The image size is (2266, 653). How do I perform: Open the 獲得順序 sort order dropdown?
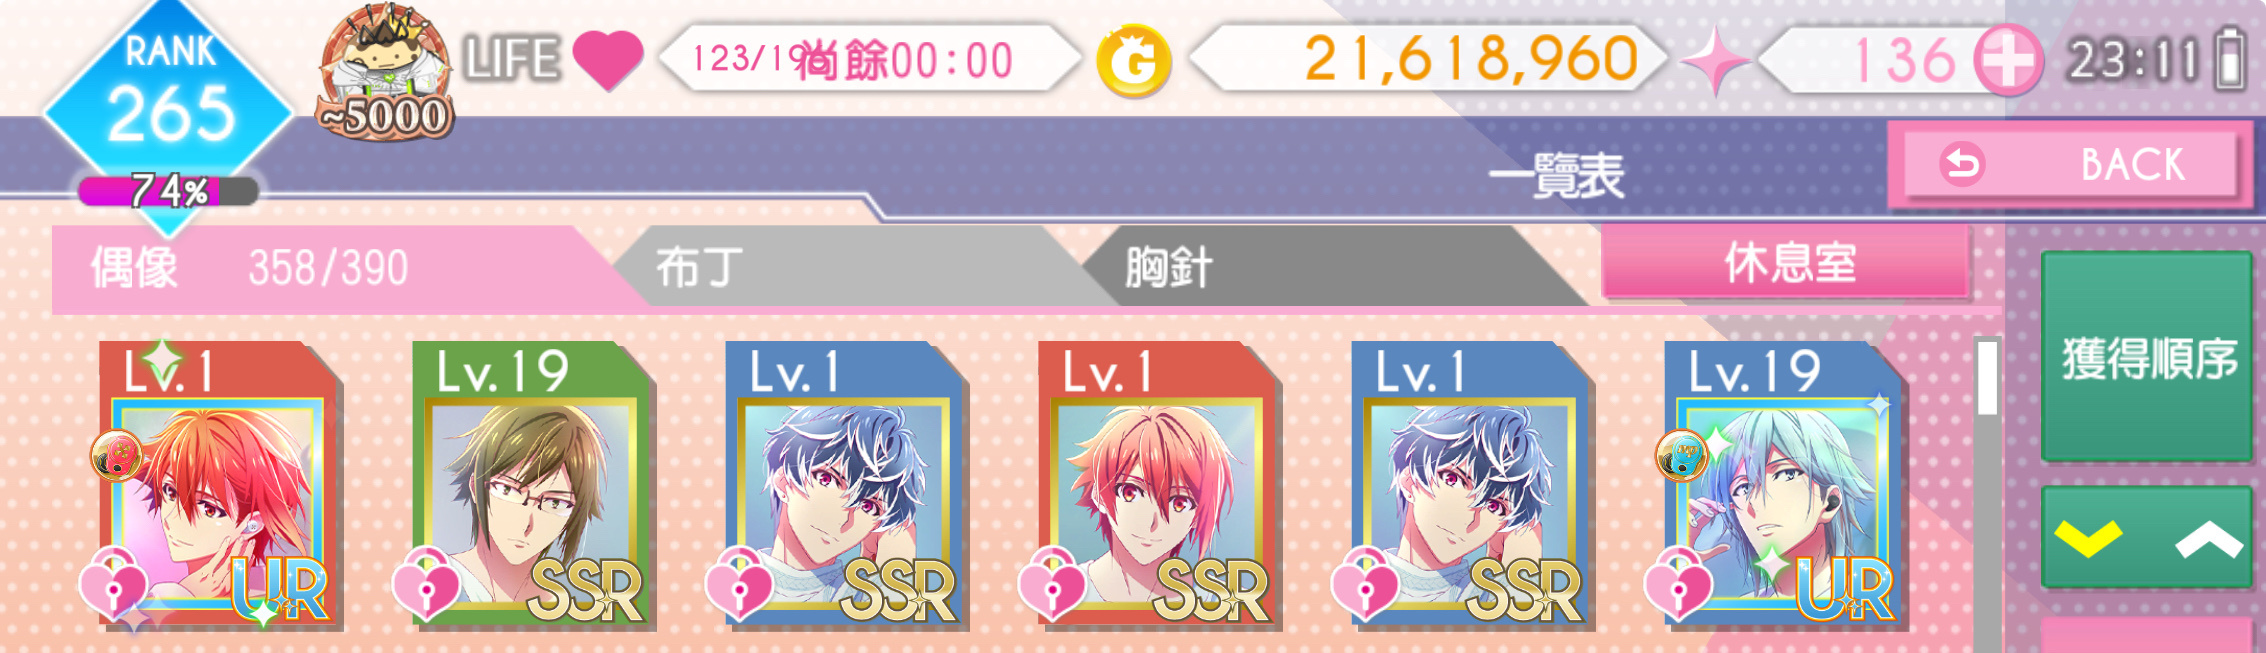pyautogui.click(x=2148, y=358)
